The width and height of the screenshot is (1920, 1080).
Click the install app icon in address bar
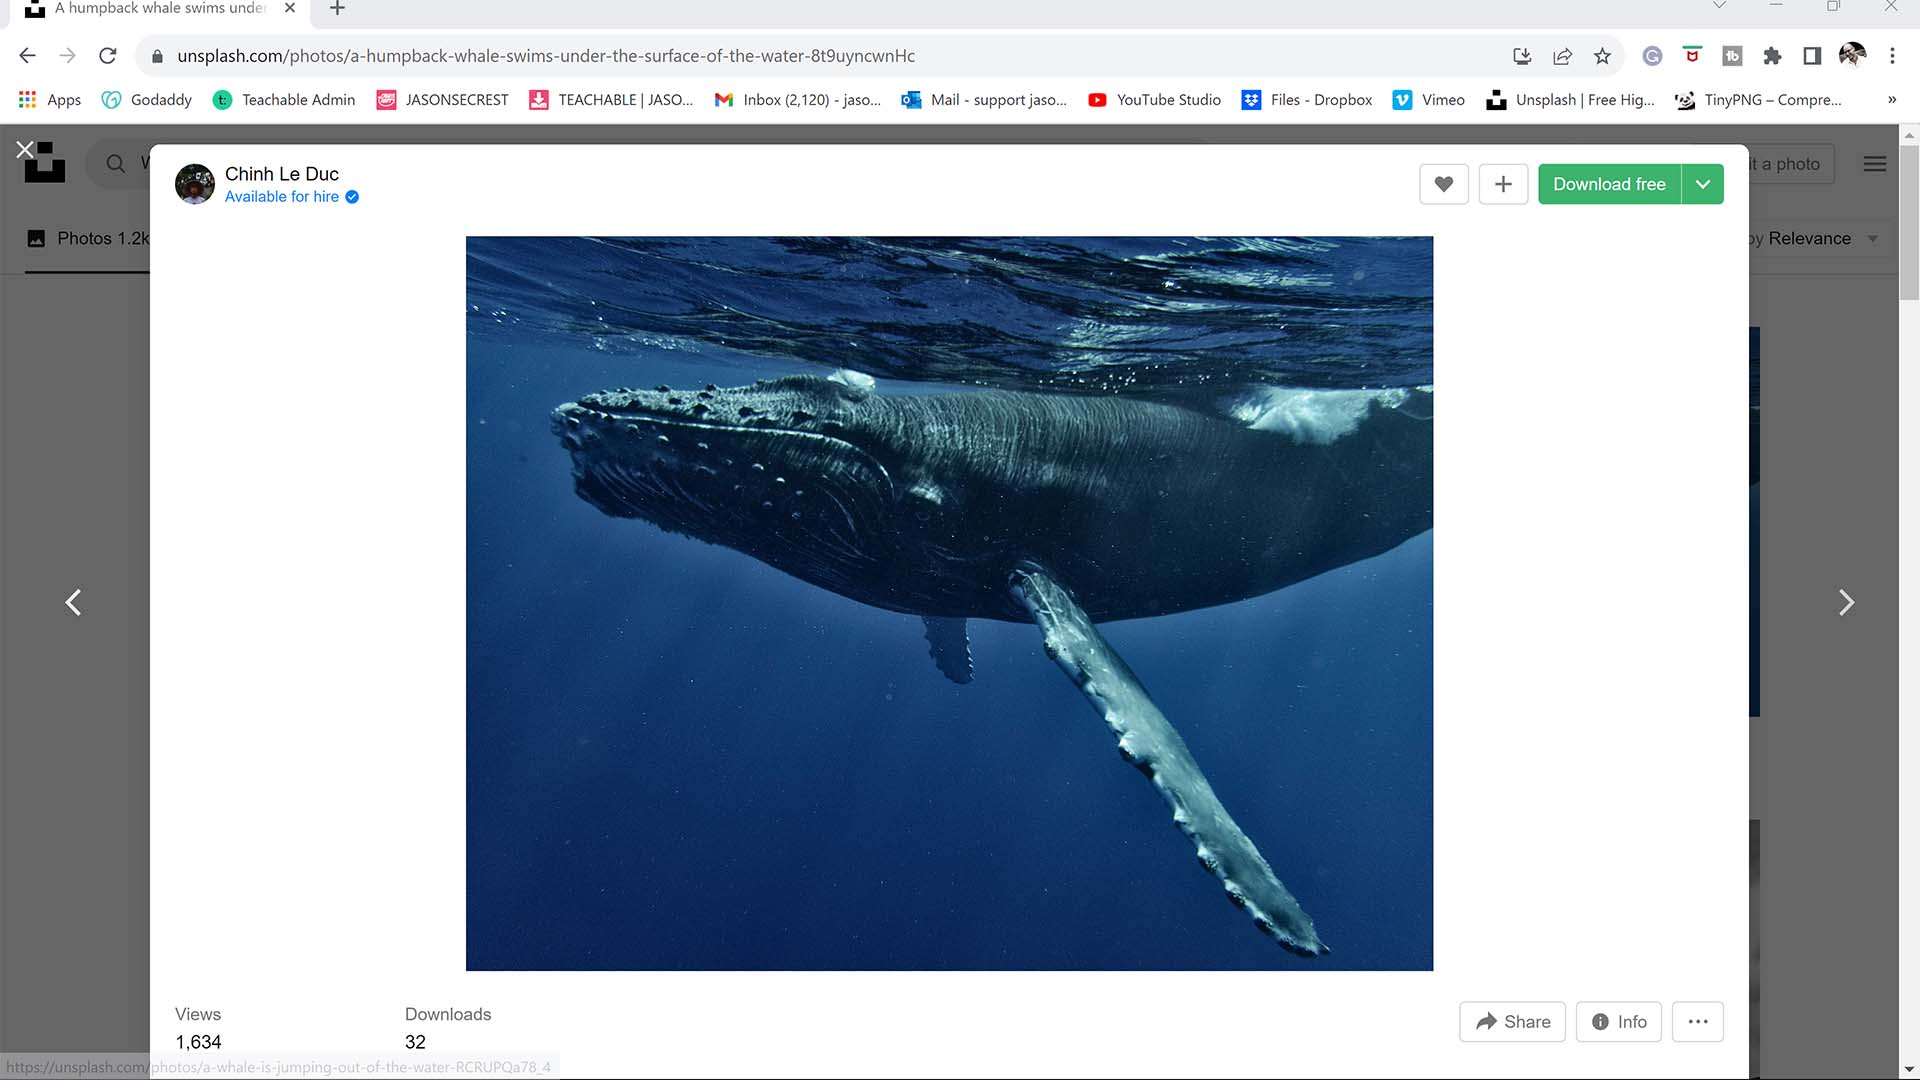coord(1522,56)
